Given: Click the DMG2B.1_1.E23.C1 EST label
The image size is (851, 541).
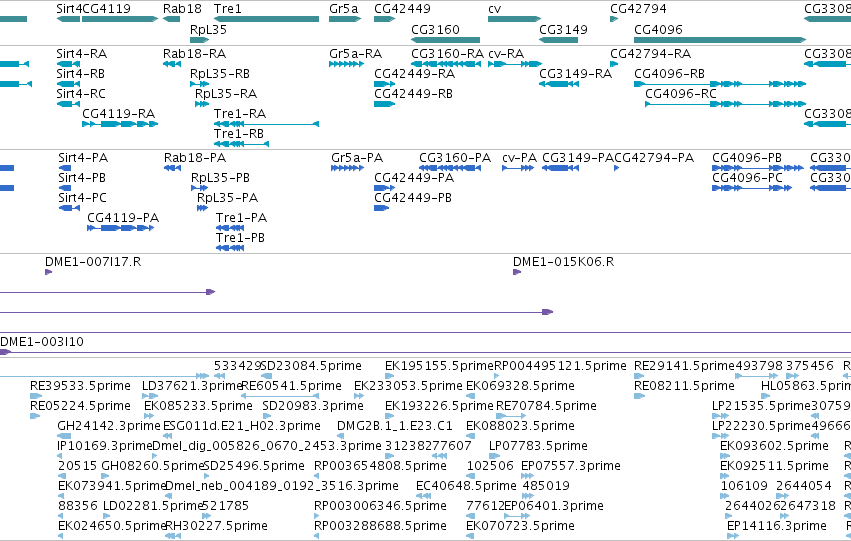Looking at the screenshot, I should click(x=395, y=426).
